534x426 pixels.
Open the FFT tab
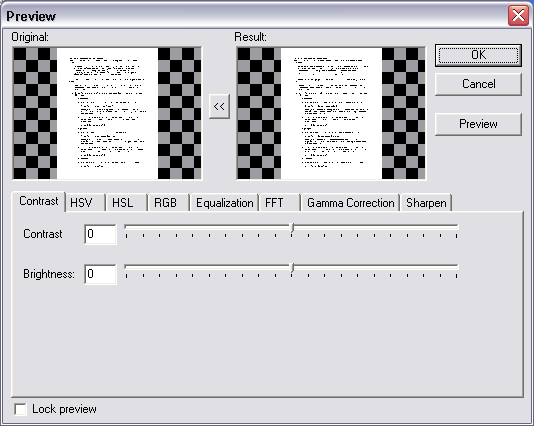[x=279, y=203]
